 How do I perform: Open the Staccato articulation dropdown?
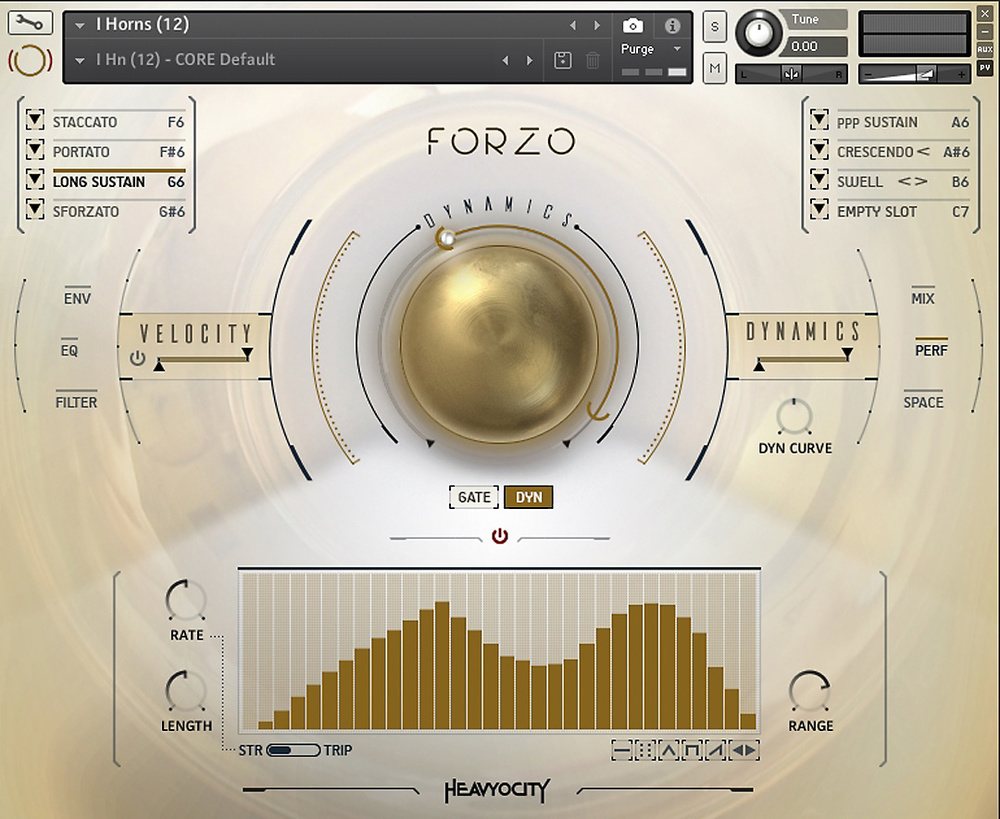(x=36, y=122)
